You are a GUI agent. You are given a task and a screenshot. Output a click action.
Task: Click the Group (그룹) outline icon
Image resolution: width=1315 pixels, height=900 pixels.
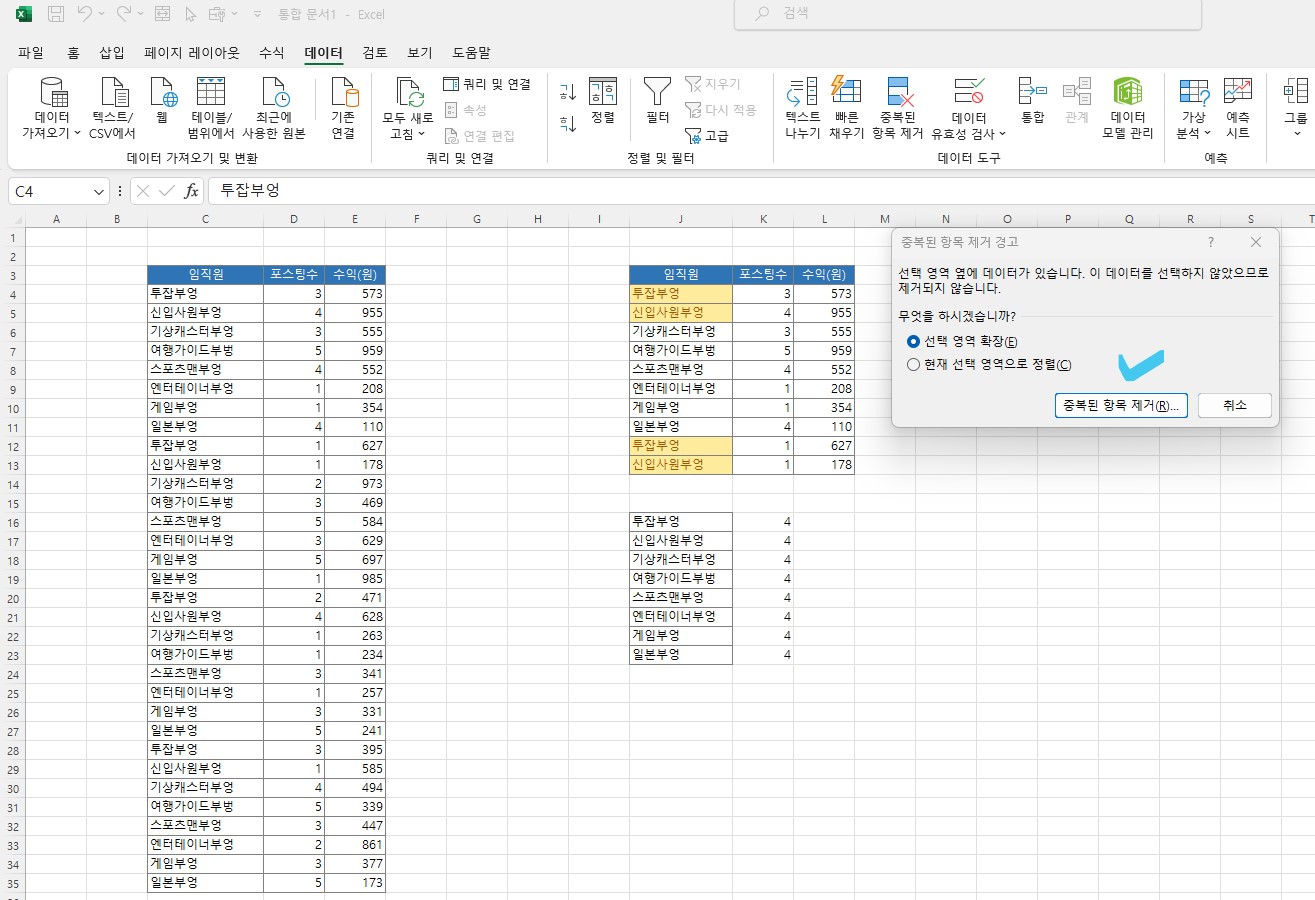(x=1295, y=92)
